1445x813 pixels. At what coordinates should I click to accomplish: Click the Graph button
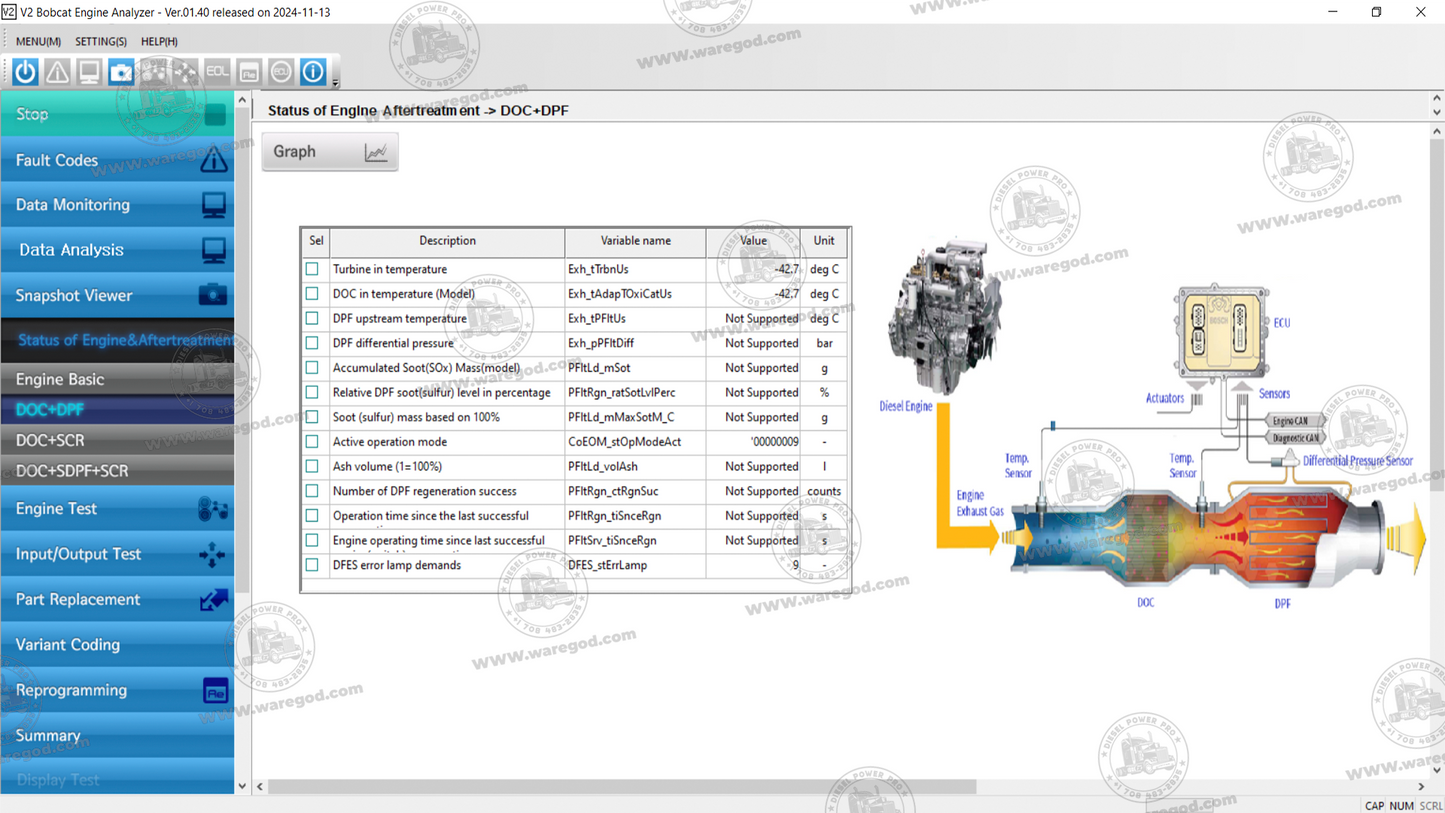(x=329, y=151)
